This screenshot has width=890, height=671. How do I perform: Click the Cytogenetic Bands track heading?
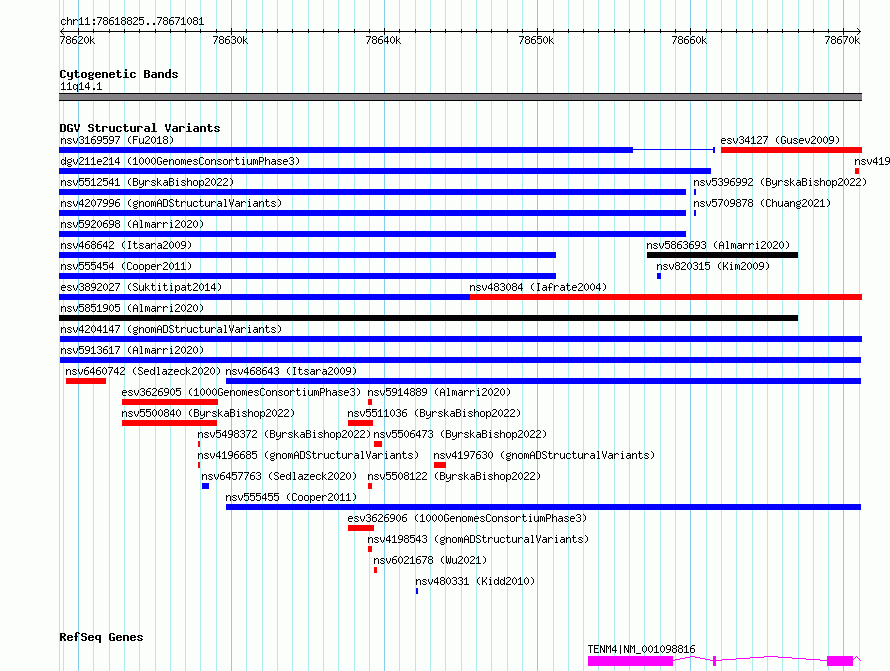tap(119, 74)
